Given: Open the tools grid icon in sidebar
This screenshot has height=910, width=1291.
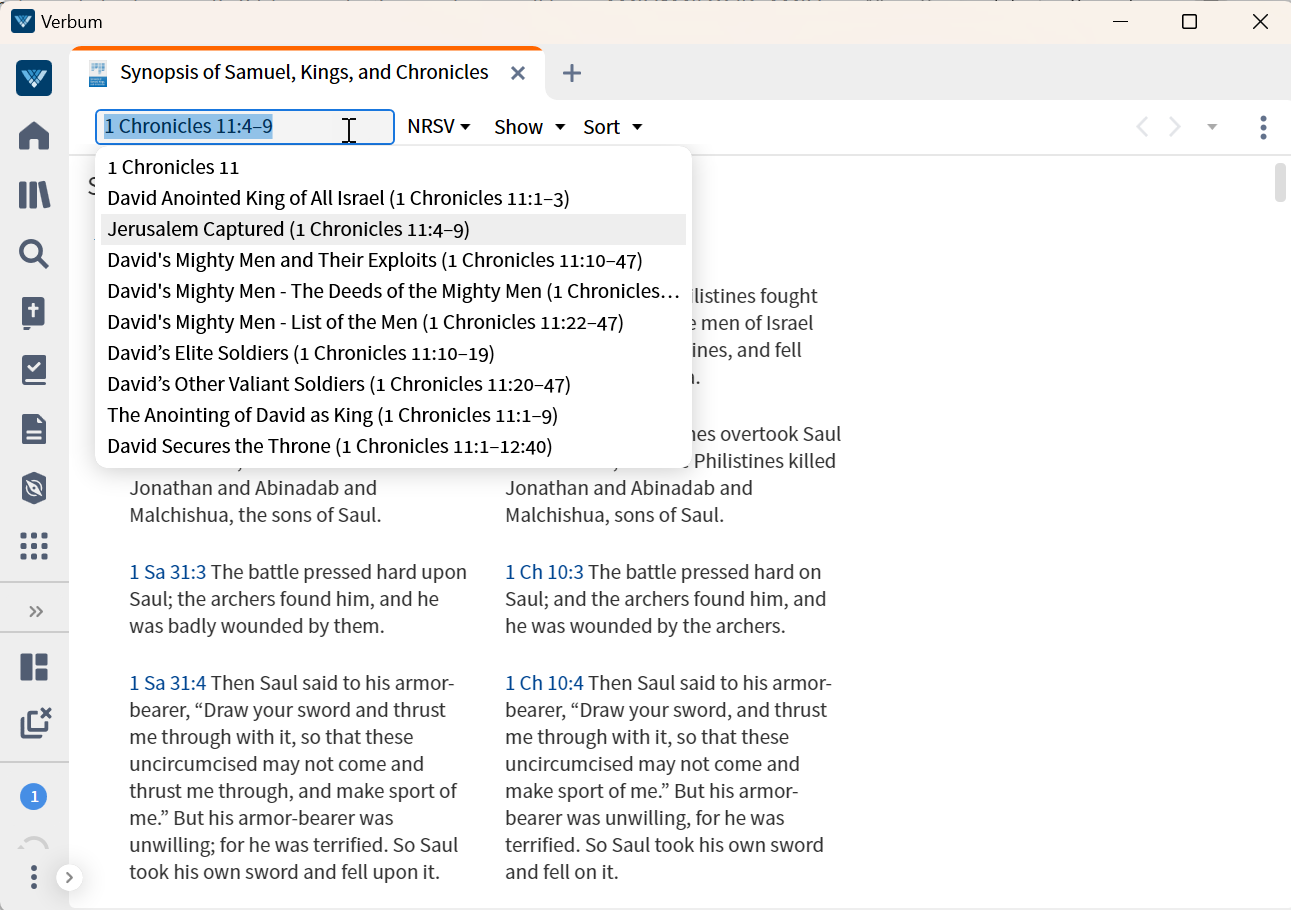Looking at the screenshot, I should click(34, 546).
